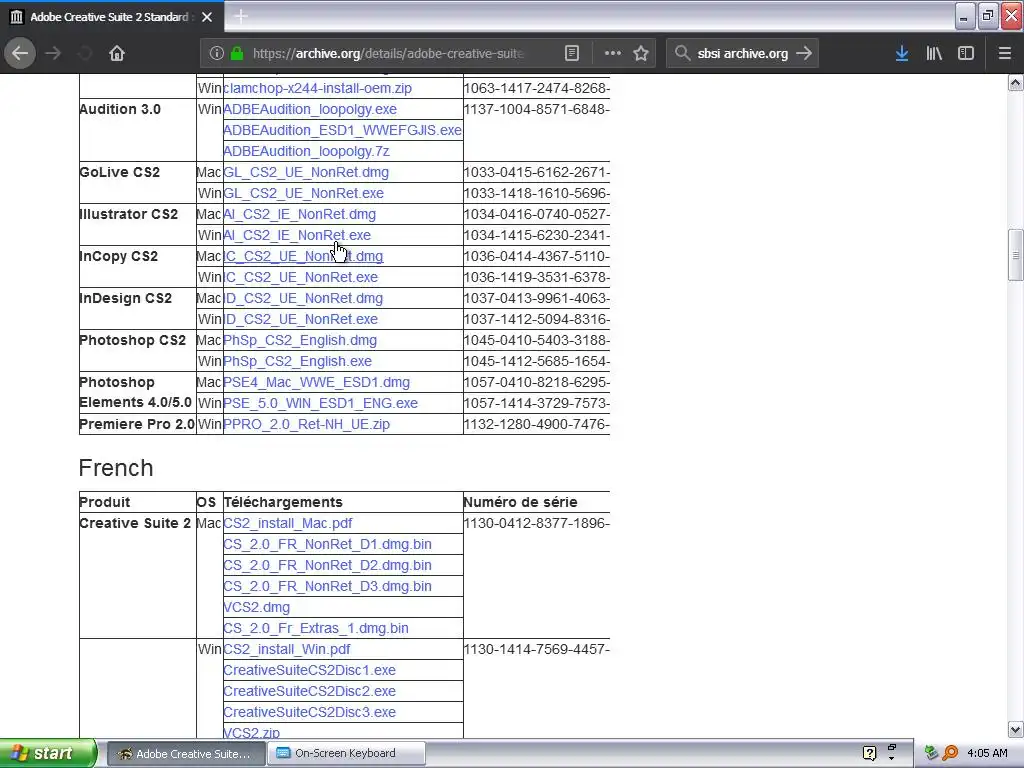Click the sbsi archive.org search box

pos(743,53)
